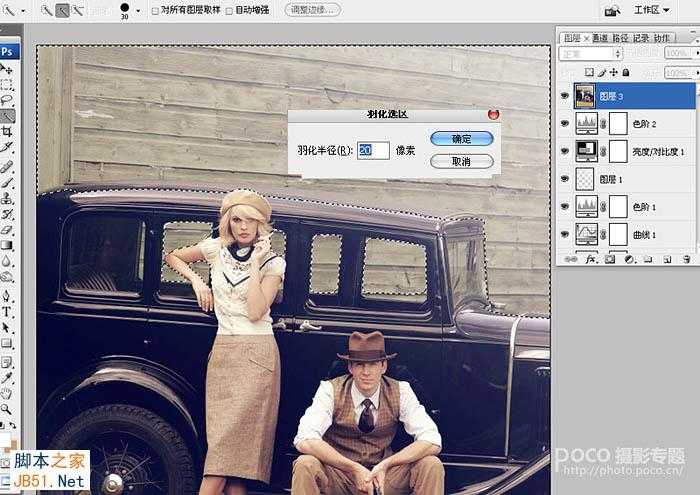The image size is (700, 495).
Task: Select the Brush tool
Action: point(7,183)
